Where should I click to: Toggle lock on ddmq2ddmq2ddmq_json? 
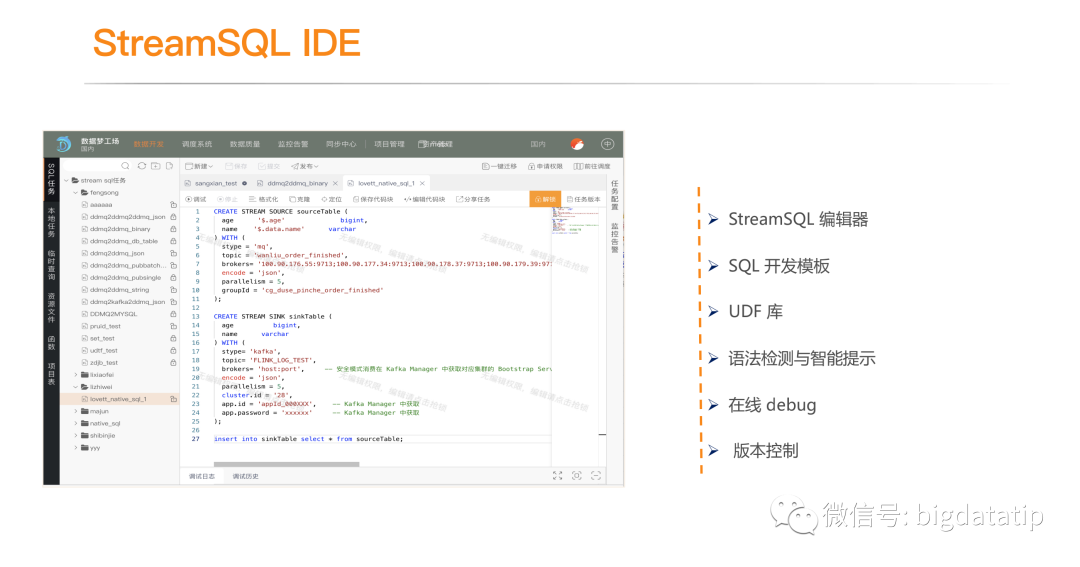click(x=174, y=216)
